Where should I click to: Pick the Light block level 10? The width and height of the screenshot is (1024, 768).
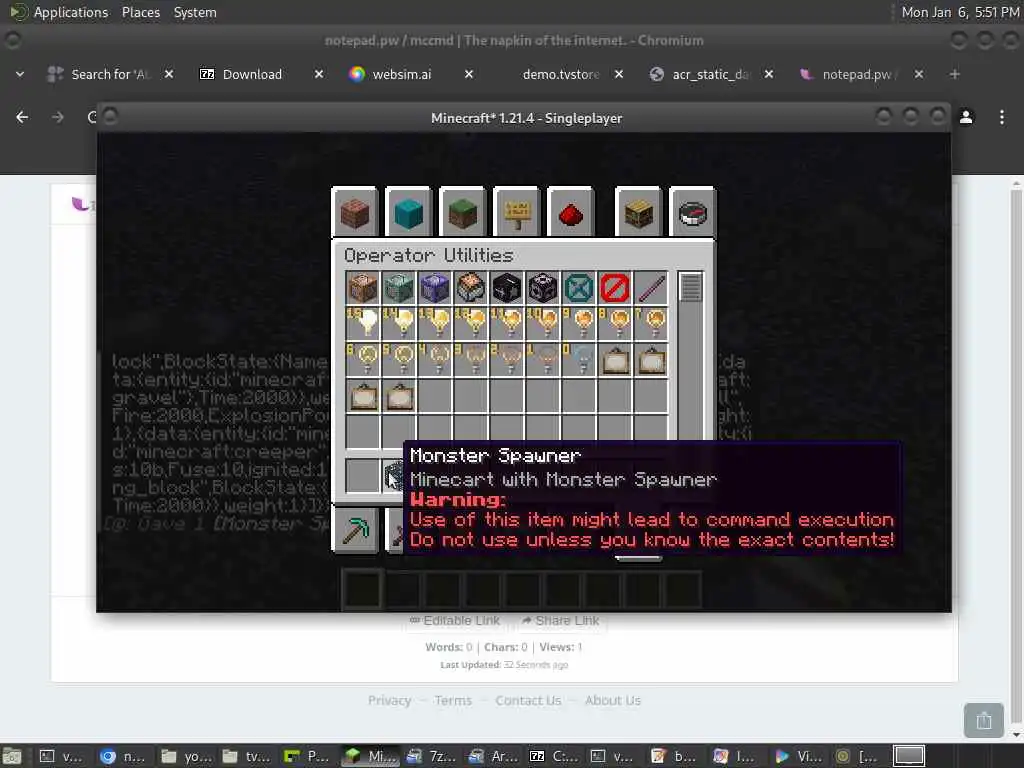click(x=543, y=324)
